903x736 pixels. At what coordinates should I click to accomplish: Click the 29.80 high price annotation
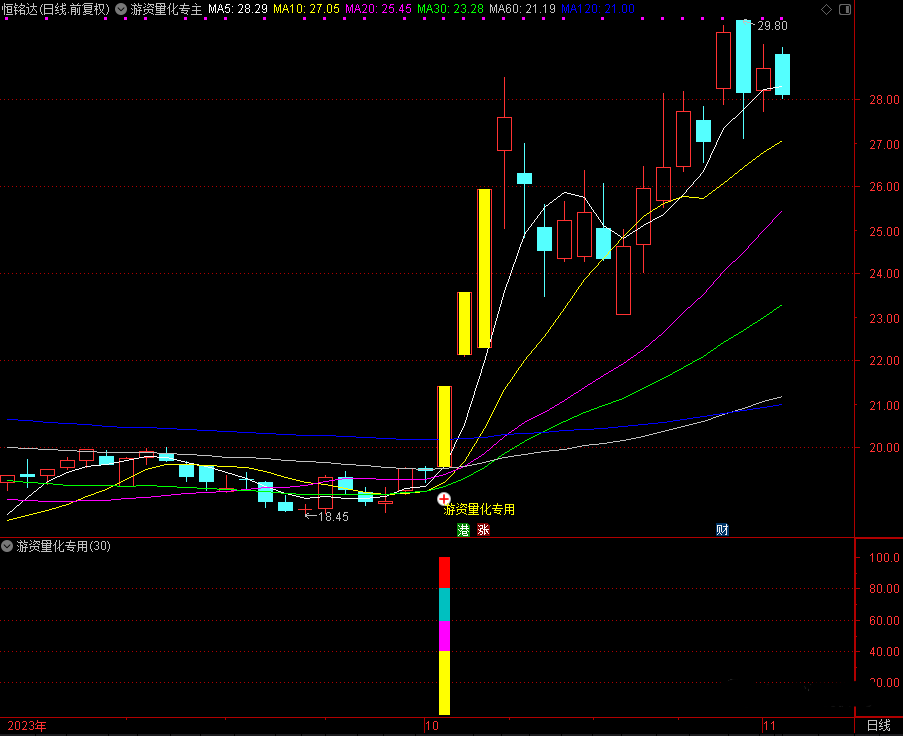point(771,26)
